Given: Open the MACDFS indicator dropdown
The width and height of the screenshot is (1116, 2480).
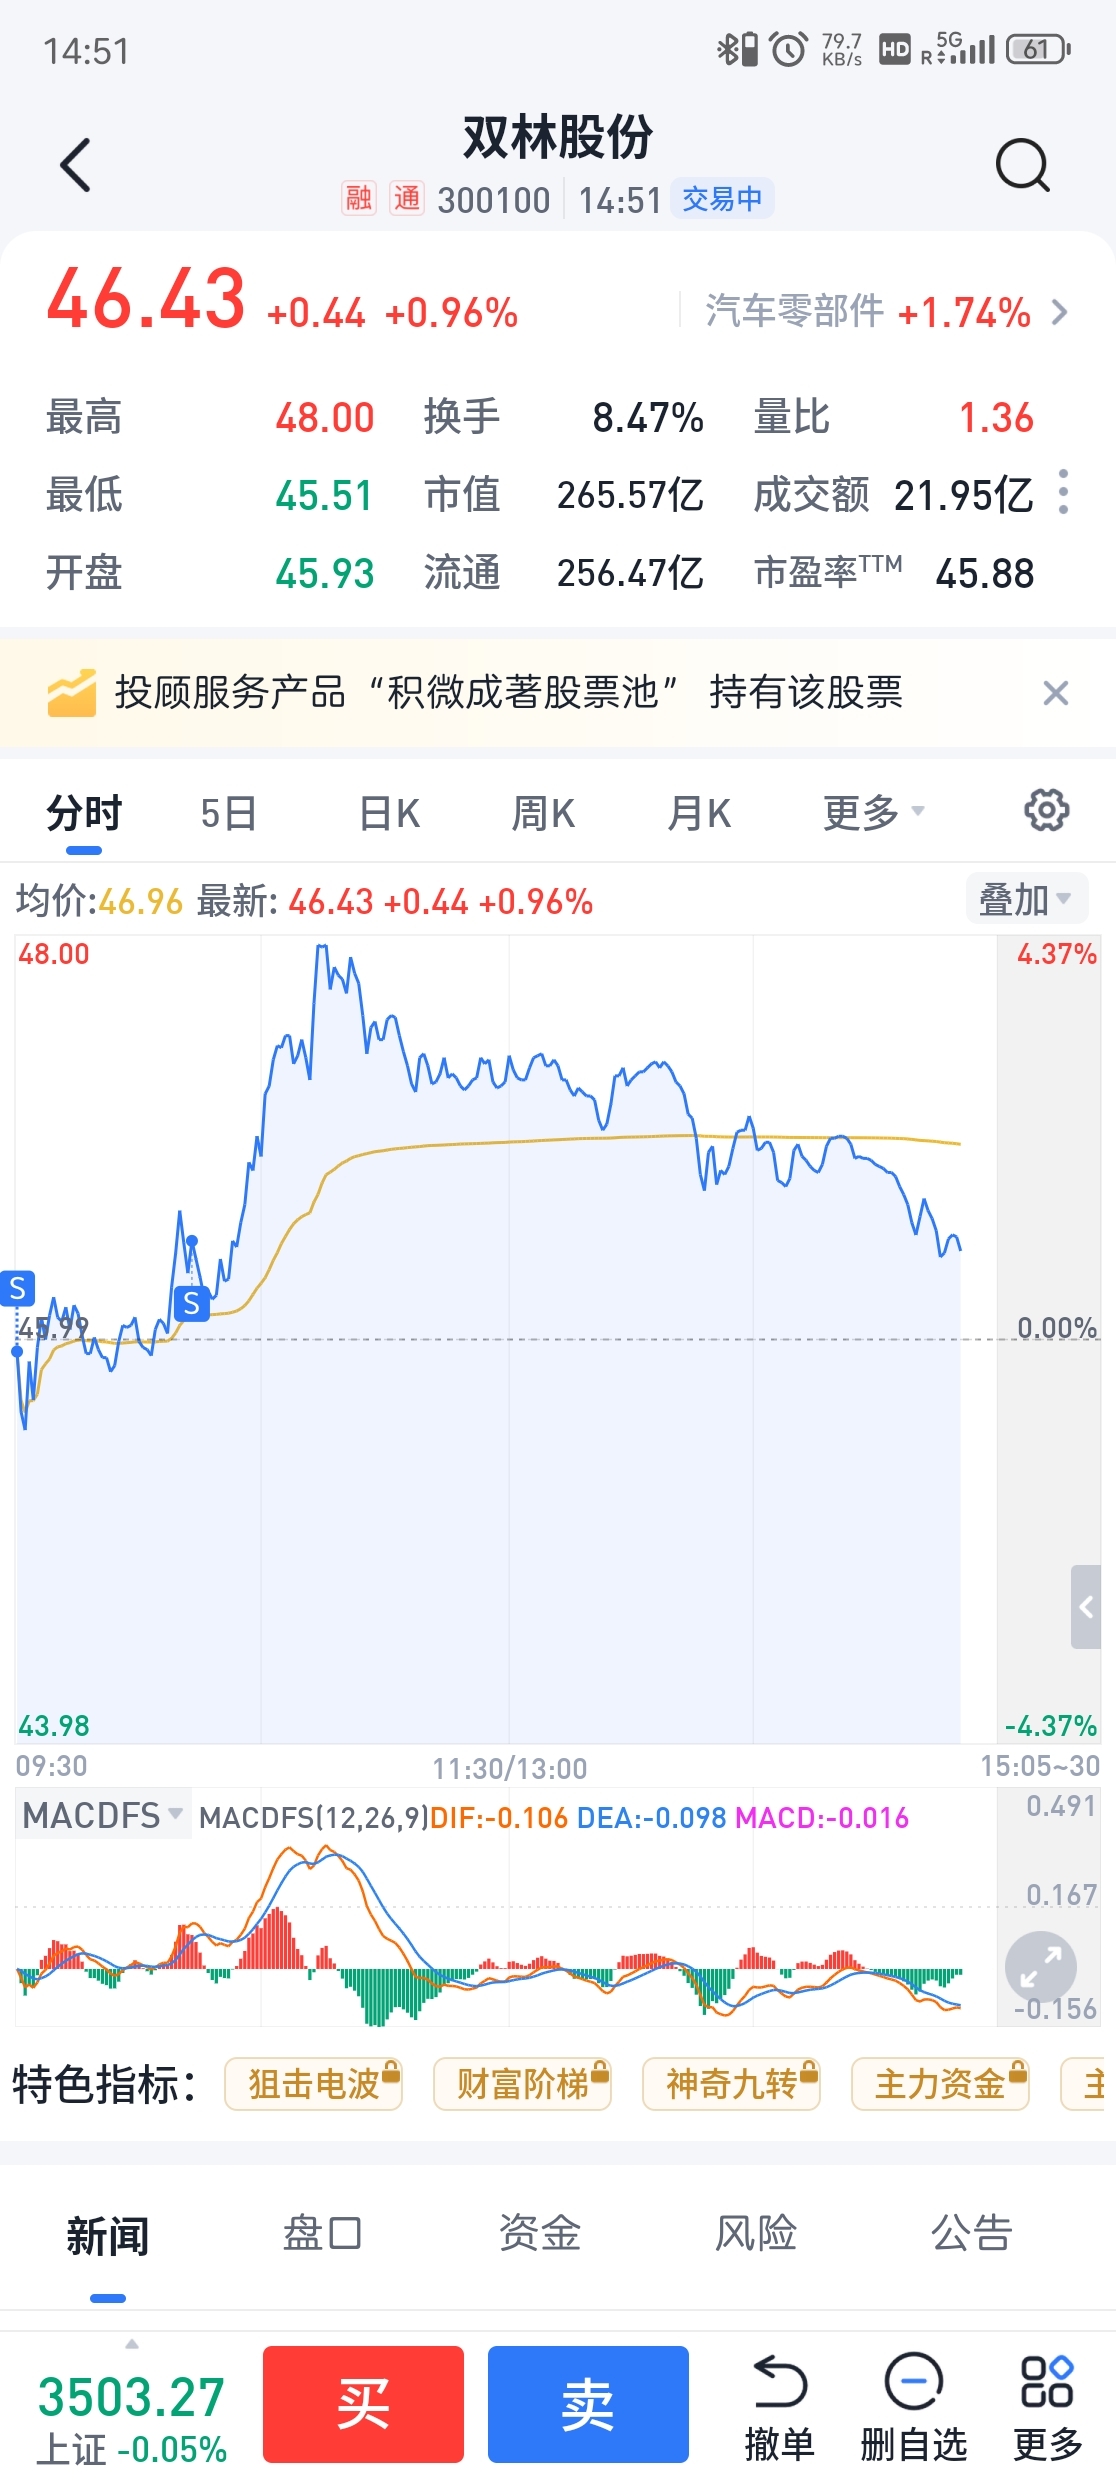Looking at the screenshot, I should [103, 1815].
